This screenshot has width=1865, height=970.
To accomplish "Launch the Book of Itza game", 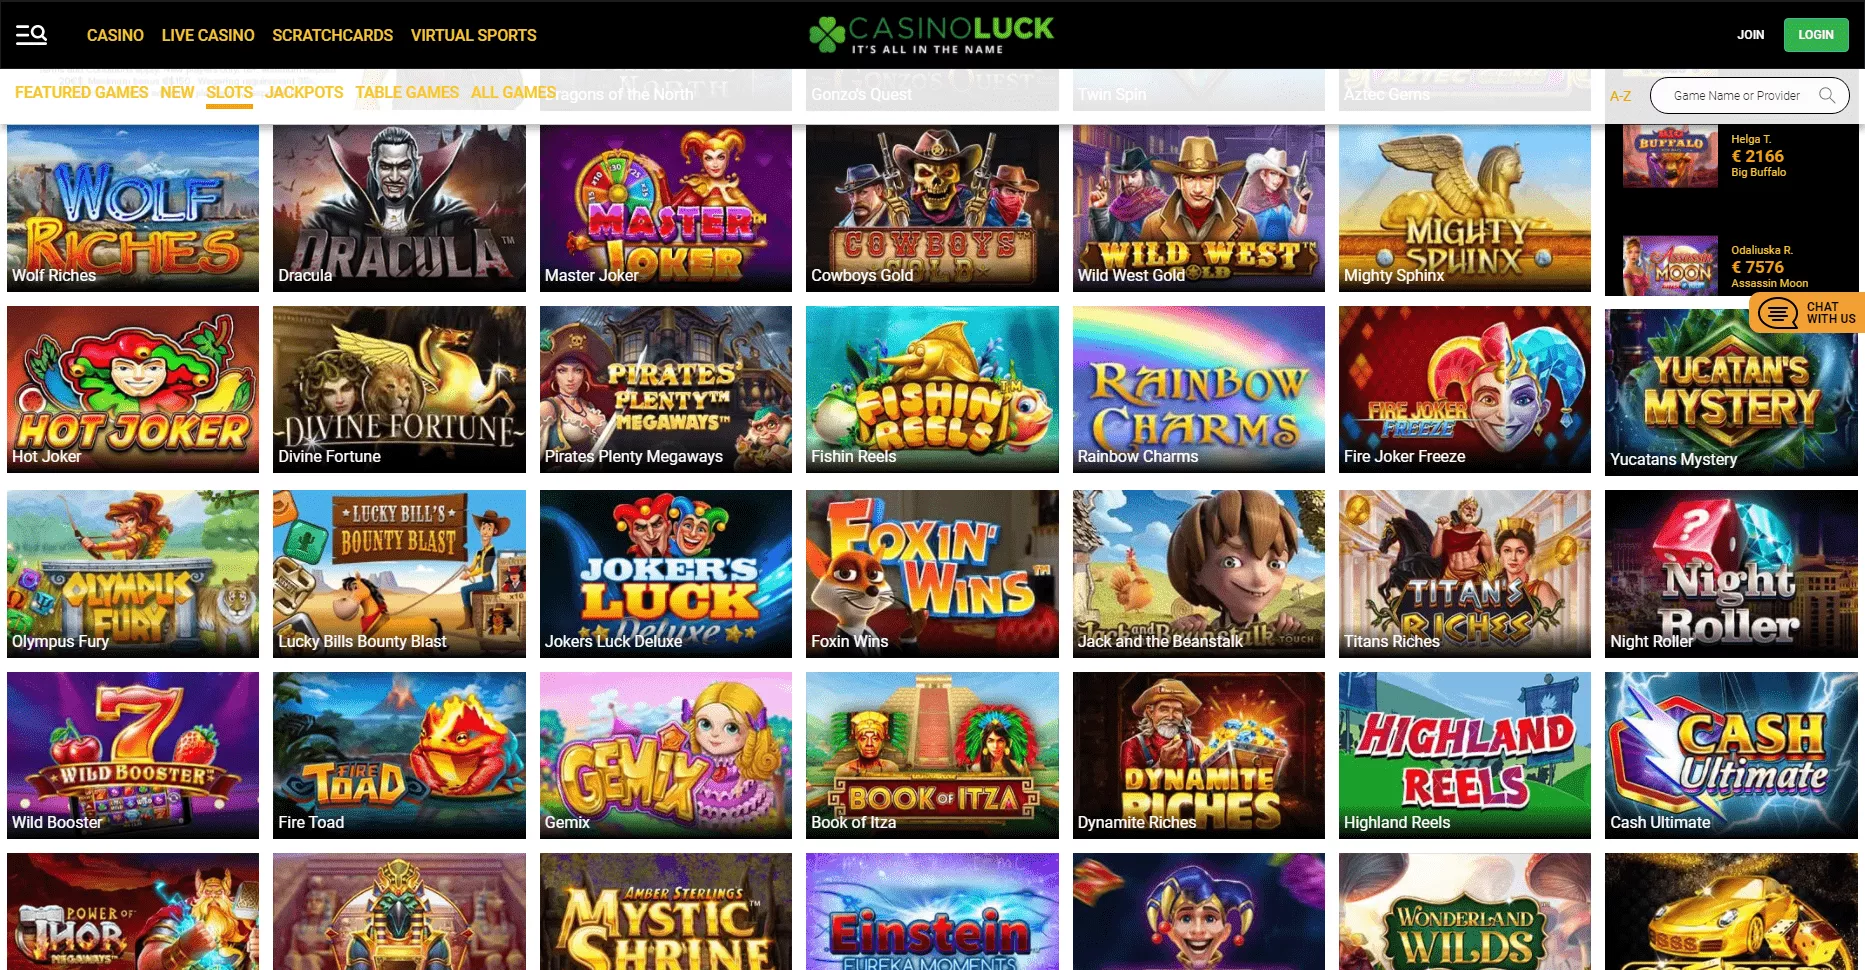I will 932,755.
